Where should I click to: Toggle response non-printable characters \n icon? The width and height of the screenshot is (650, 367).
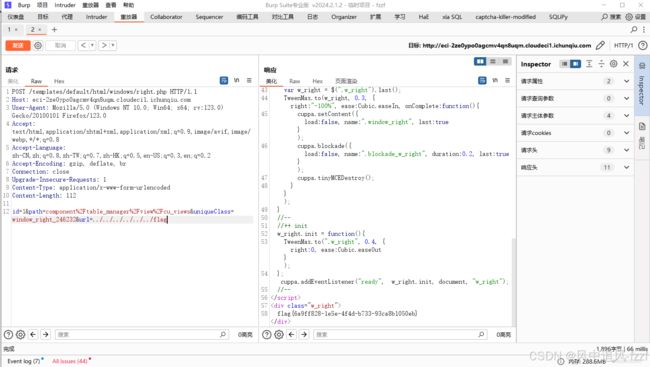pyautogui.click(x=495, y=80)
